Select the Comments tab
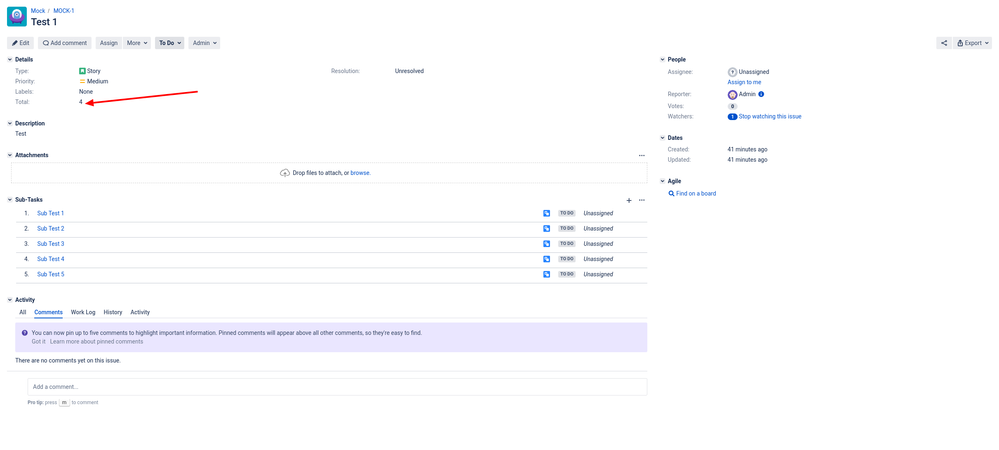 48,312
